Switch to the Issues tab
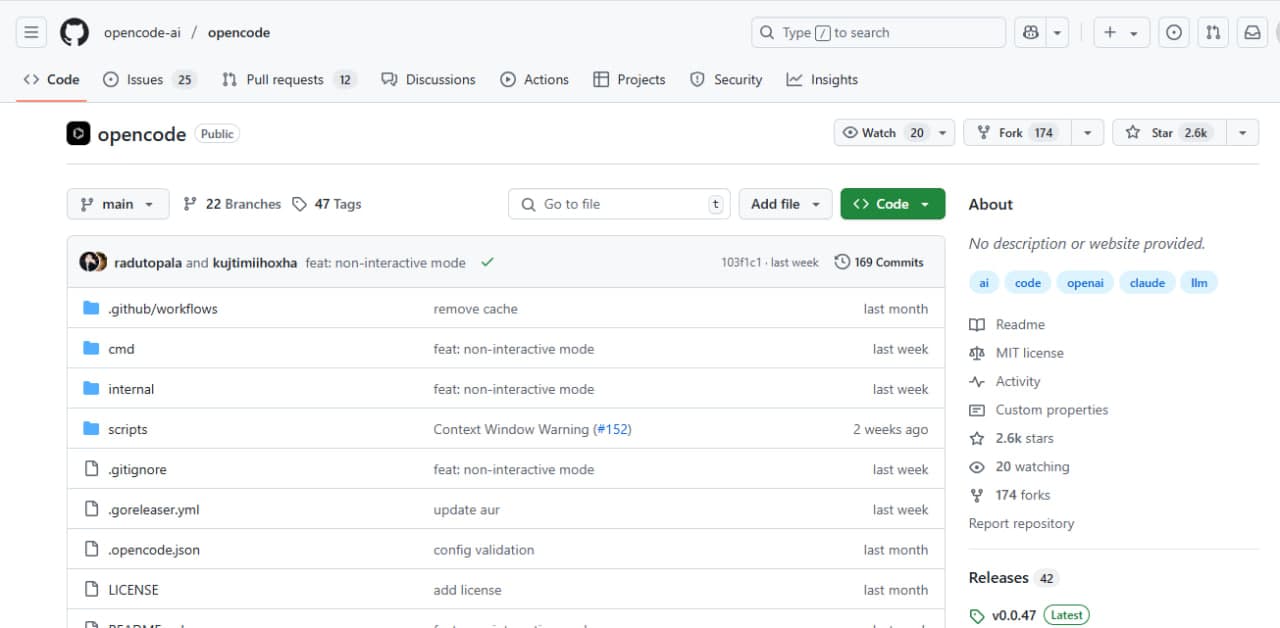This screenshot has height=628, width=1280. [150, 80]
